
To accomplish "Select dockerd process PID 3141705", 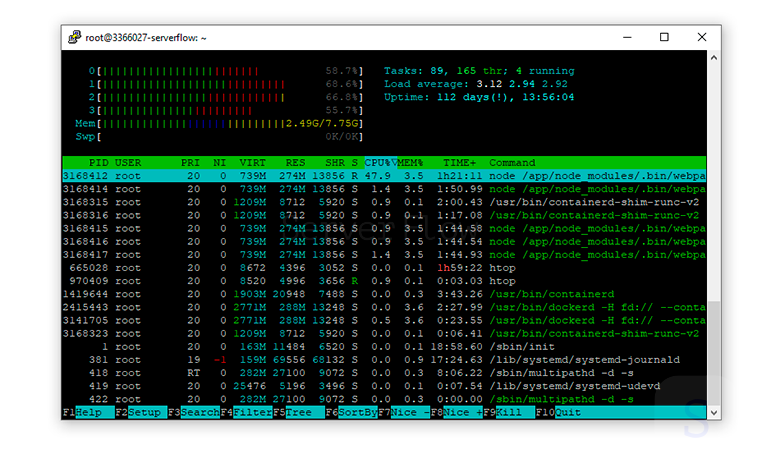I will coord(384,320).
